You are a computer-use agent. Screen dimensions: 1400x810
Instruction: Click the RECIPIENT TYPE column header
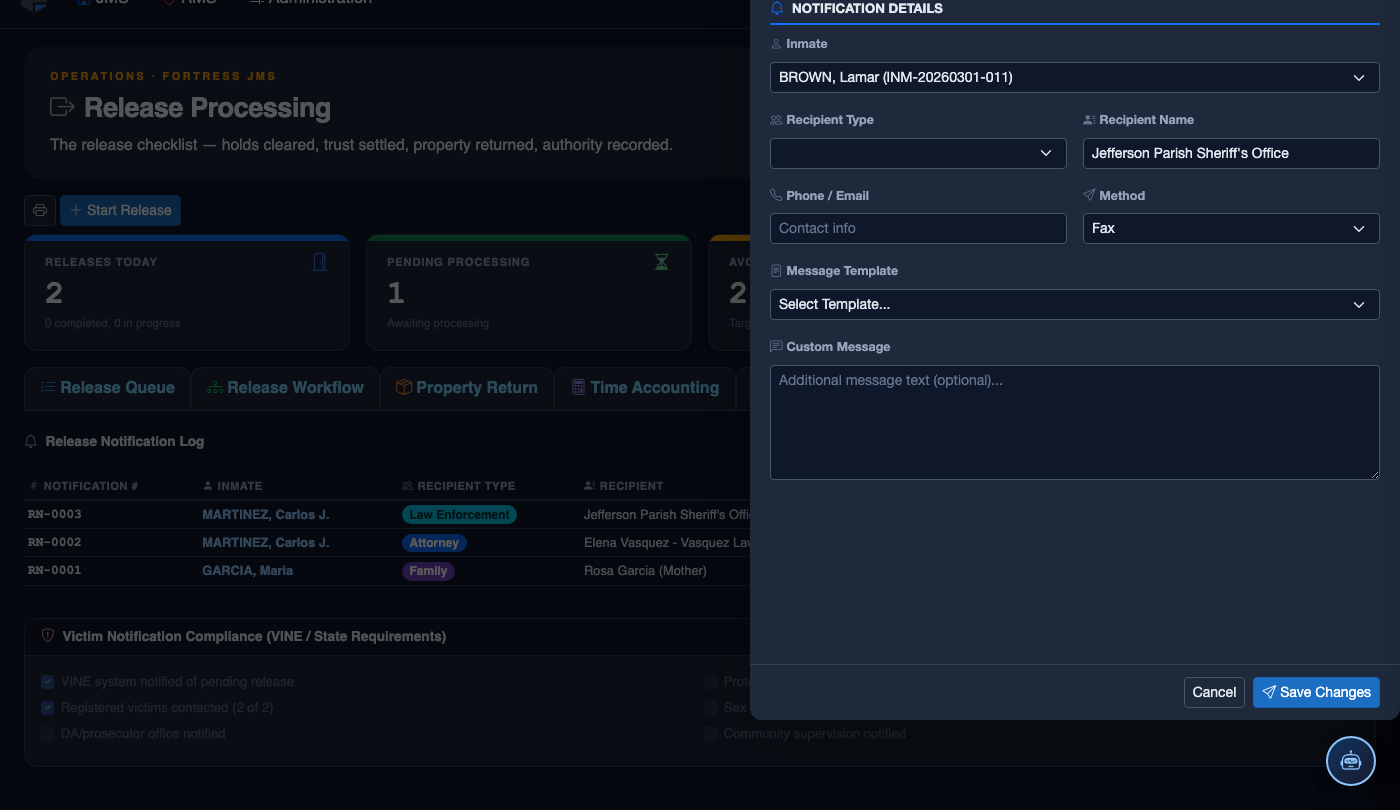459,486
